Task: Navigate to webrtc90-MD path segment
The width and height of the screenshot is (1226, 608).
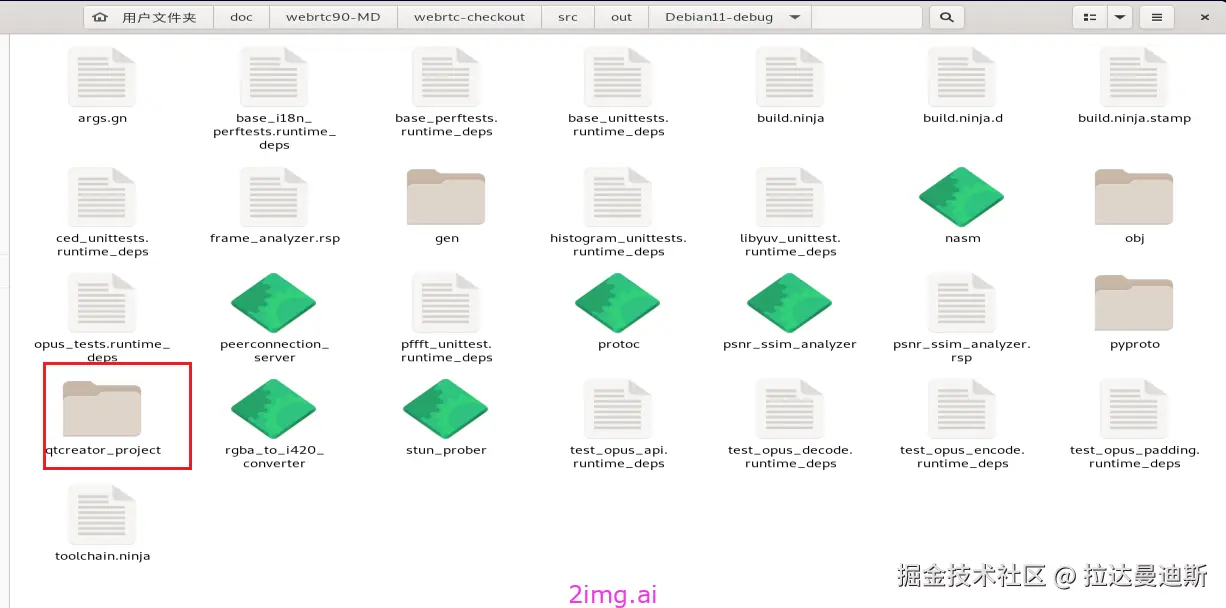Action: click(333, 17)
